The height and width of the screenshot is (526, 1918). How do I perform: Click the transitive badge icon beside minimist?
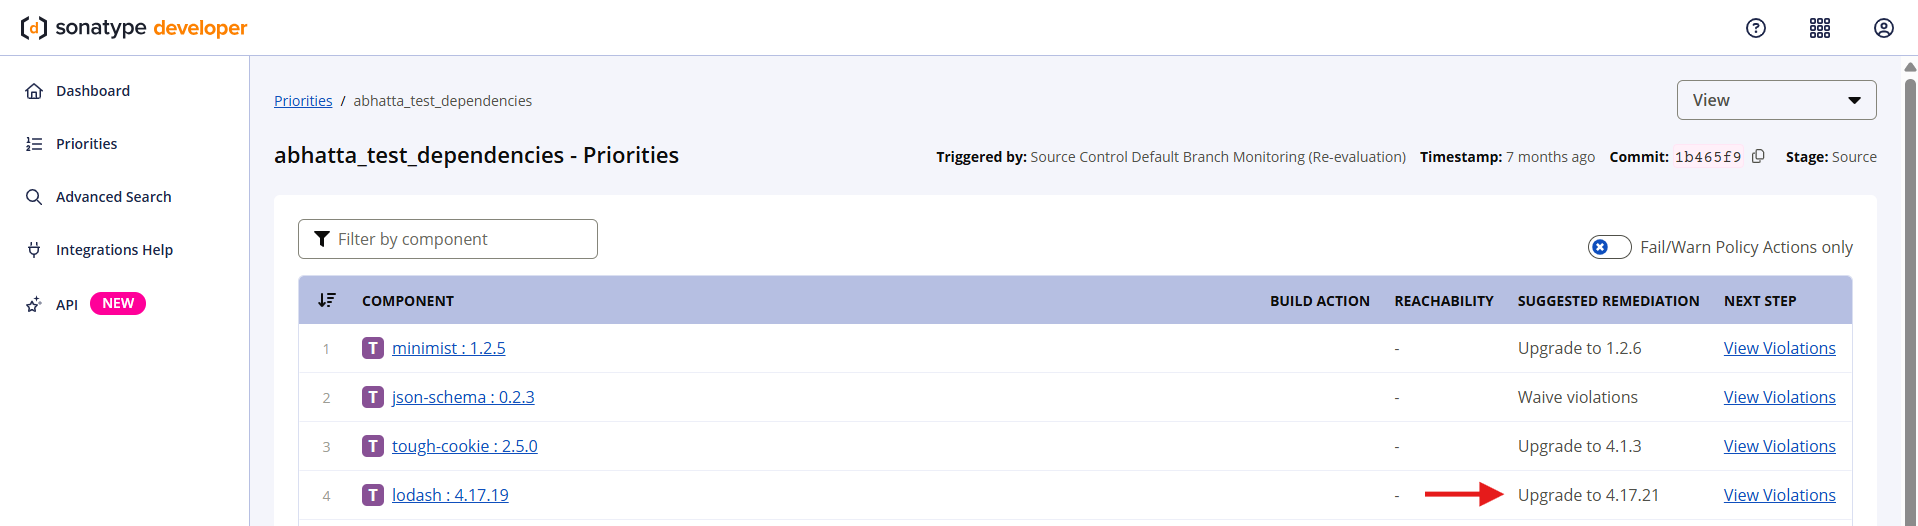(373, 348)
